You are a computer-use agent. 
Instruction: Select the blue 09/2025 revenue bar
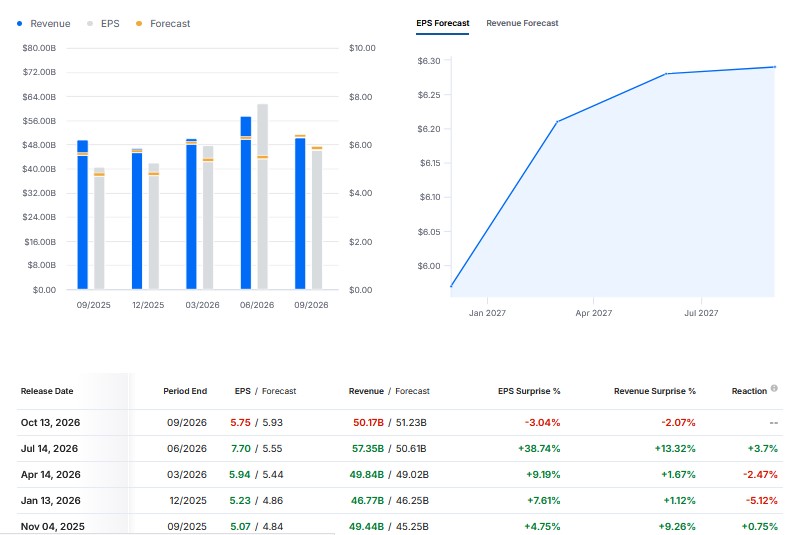[82, 215]
